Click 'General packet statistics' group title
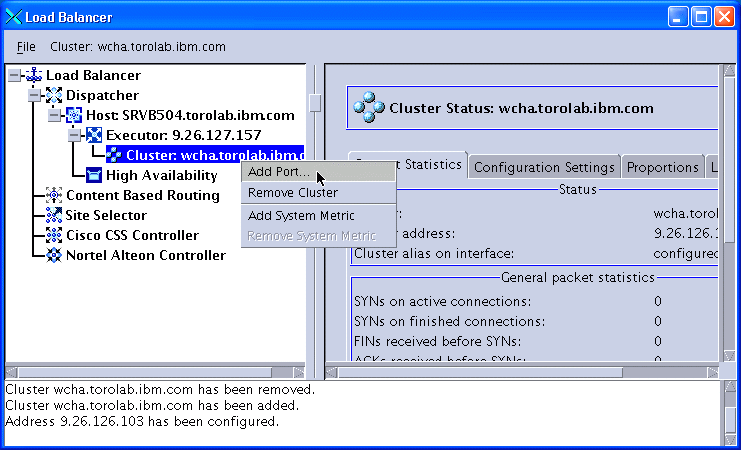The image size is (741, 450). pyautogui.click(x=577, y=277)
